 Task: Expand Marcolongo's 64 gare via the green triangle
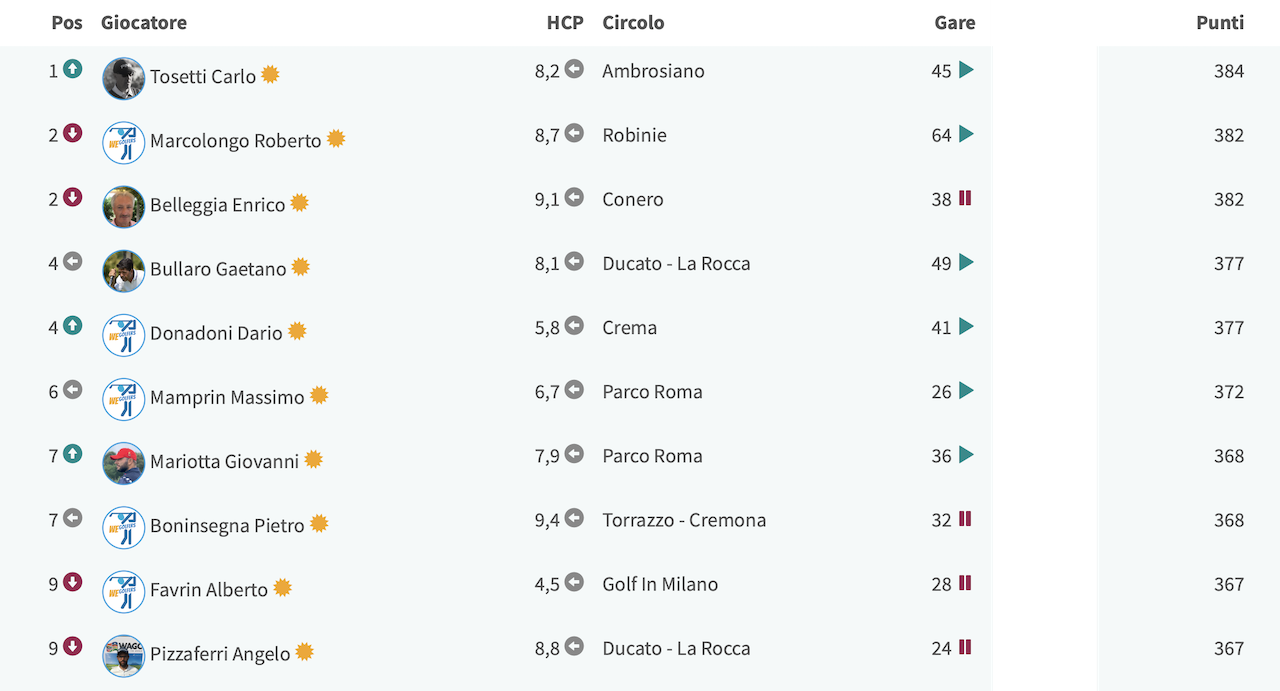(966, 134)
